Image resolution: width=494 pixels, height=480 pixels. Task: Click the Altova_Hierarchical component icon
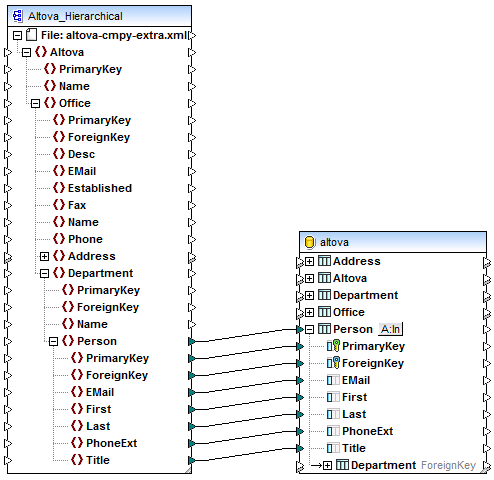pos(17,16)
